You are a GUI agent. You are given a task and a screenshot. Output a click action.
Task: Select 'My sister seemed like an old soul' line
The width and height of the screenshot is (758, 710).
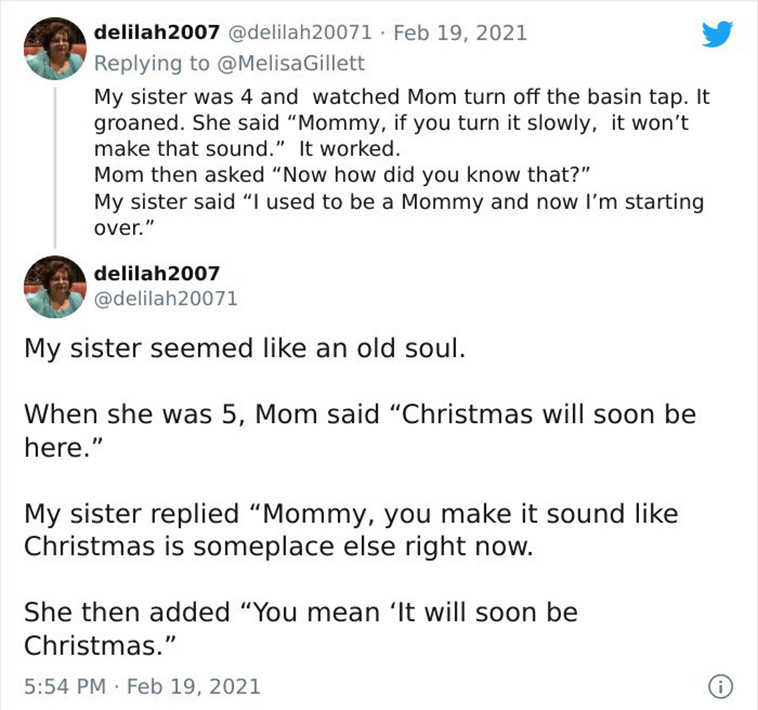[x=245, y=348]
